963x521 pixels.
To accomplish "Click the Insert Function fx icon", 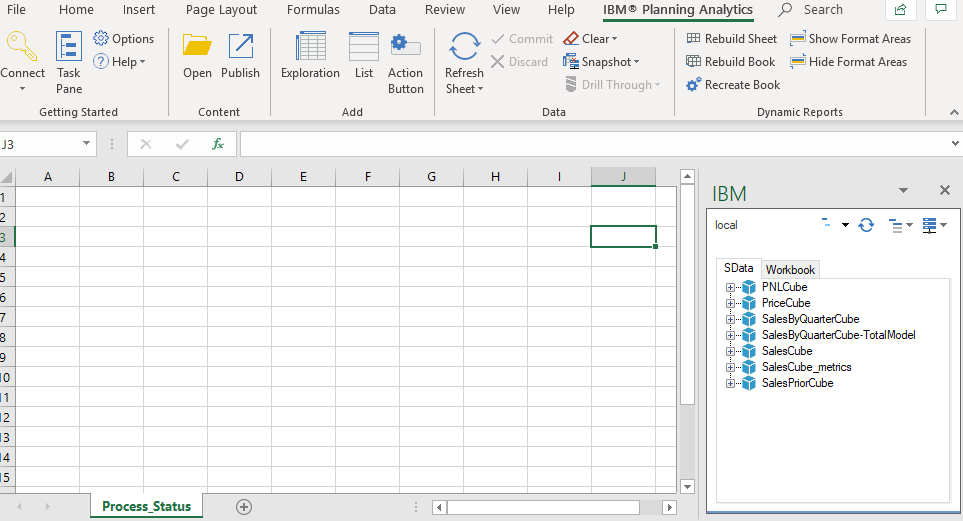I will pos(217,144).
